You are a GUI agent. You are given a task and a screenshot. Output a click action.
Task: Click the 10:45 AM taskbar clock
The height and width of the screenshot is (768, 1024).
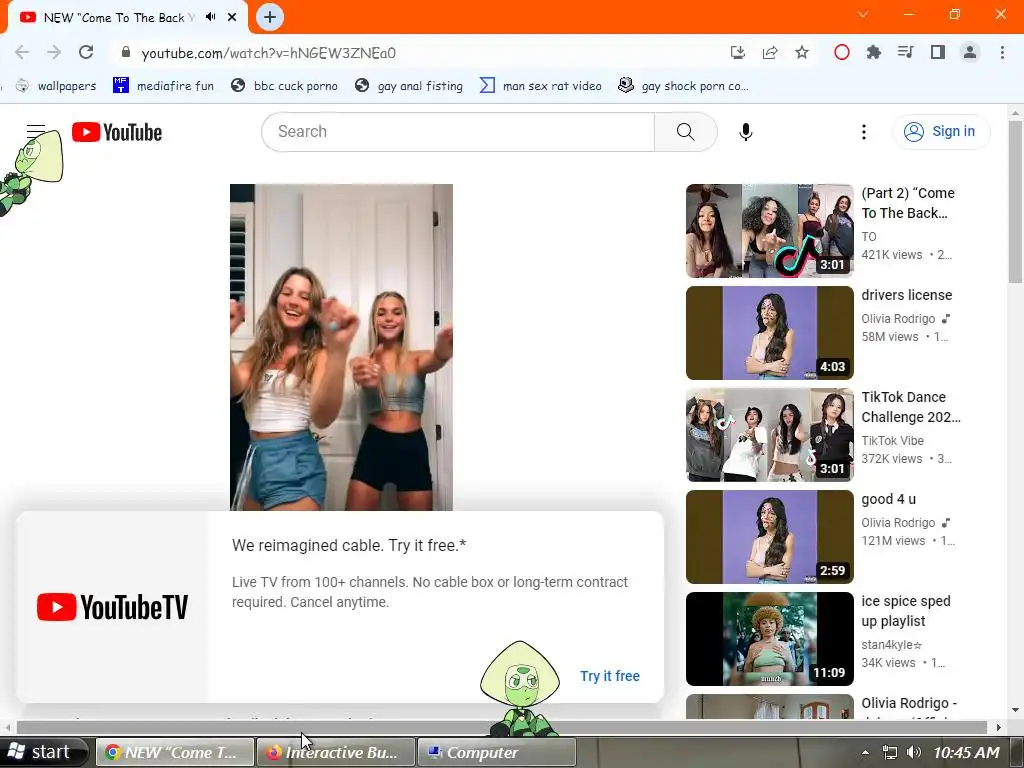(x=966, y=752)
